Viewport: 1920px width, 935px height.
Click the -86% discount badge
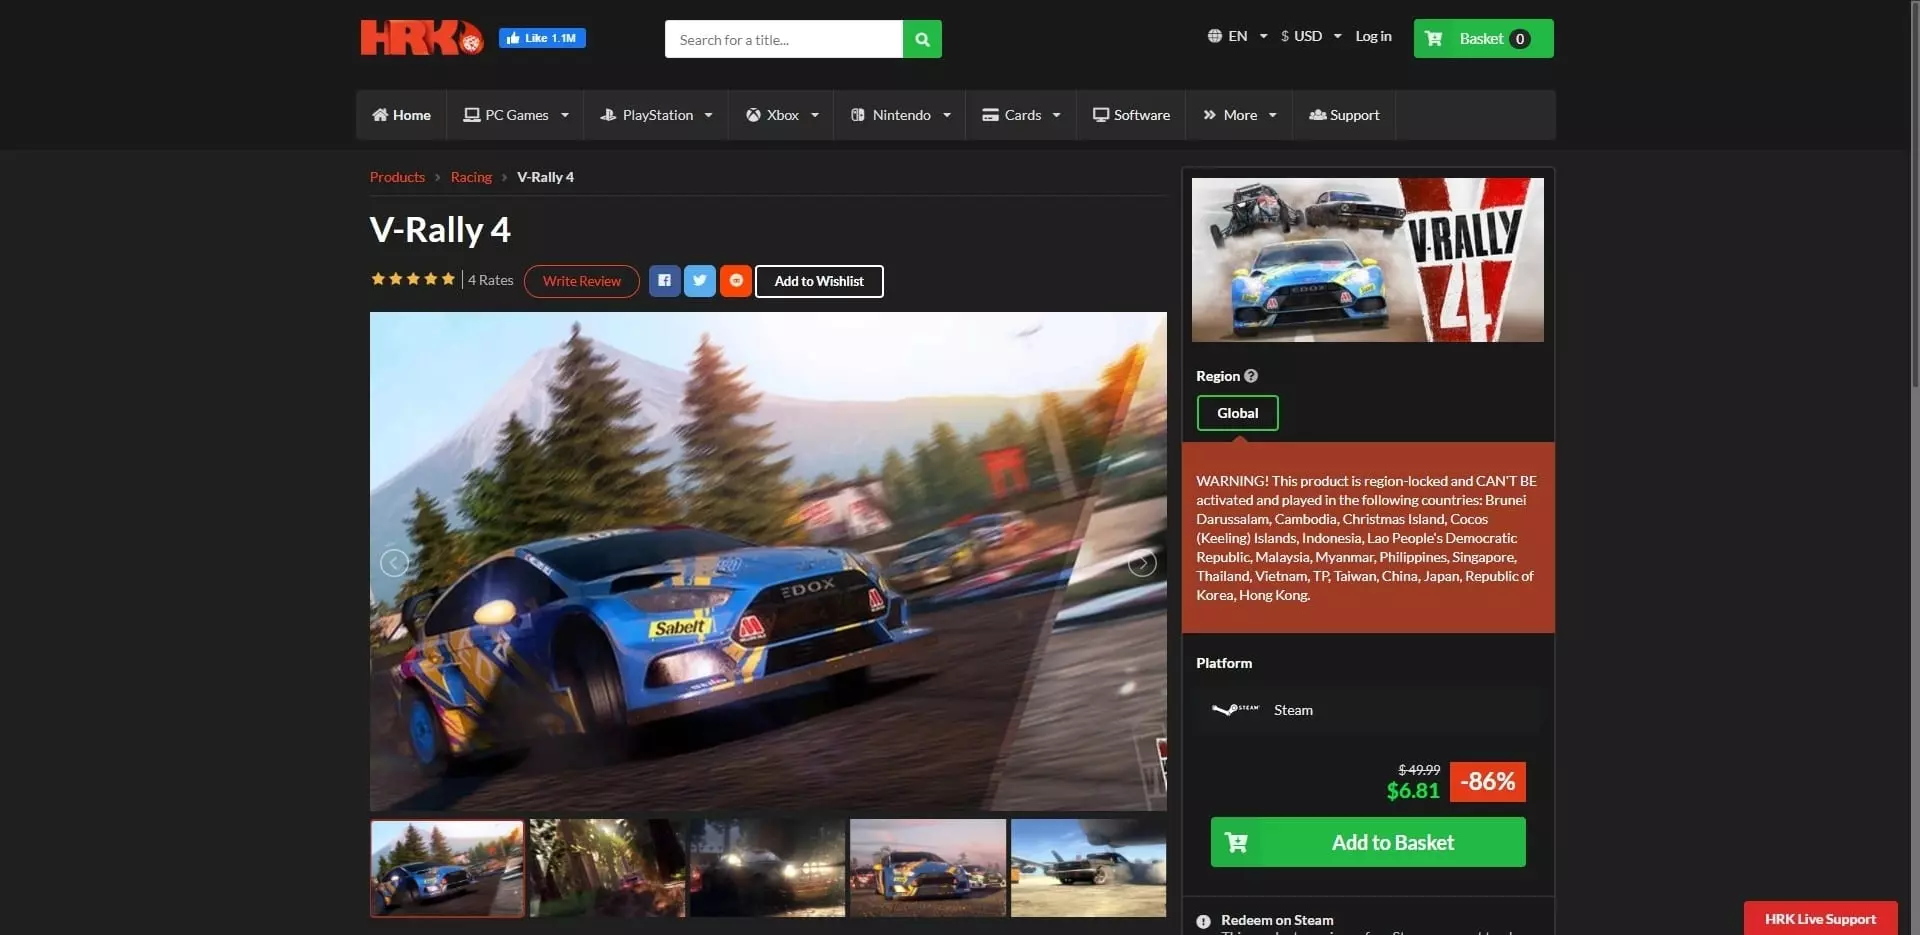tap(1487, 781)
